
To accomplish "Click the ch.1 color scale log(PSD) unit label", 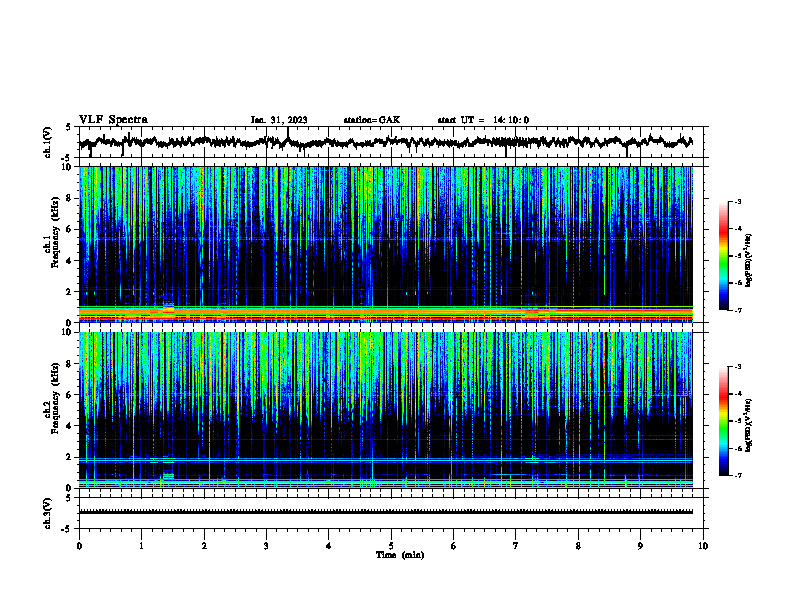I will click(x=749, y=260).
